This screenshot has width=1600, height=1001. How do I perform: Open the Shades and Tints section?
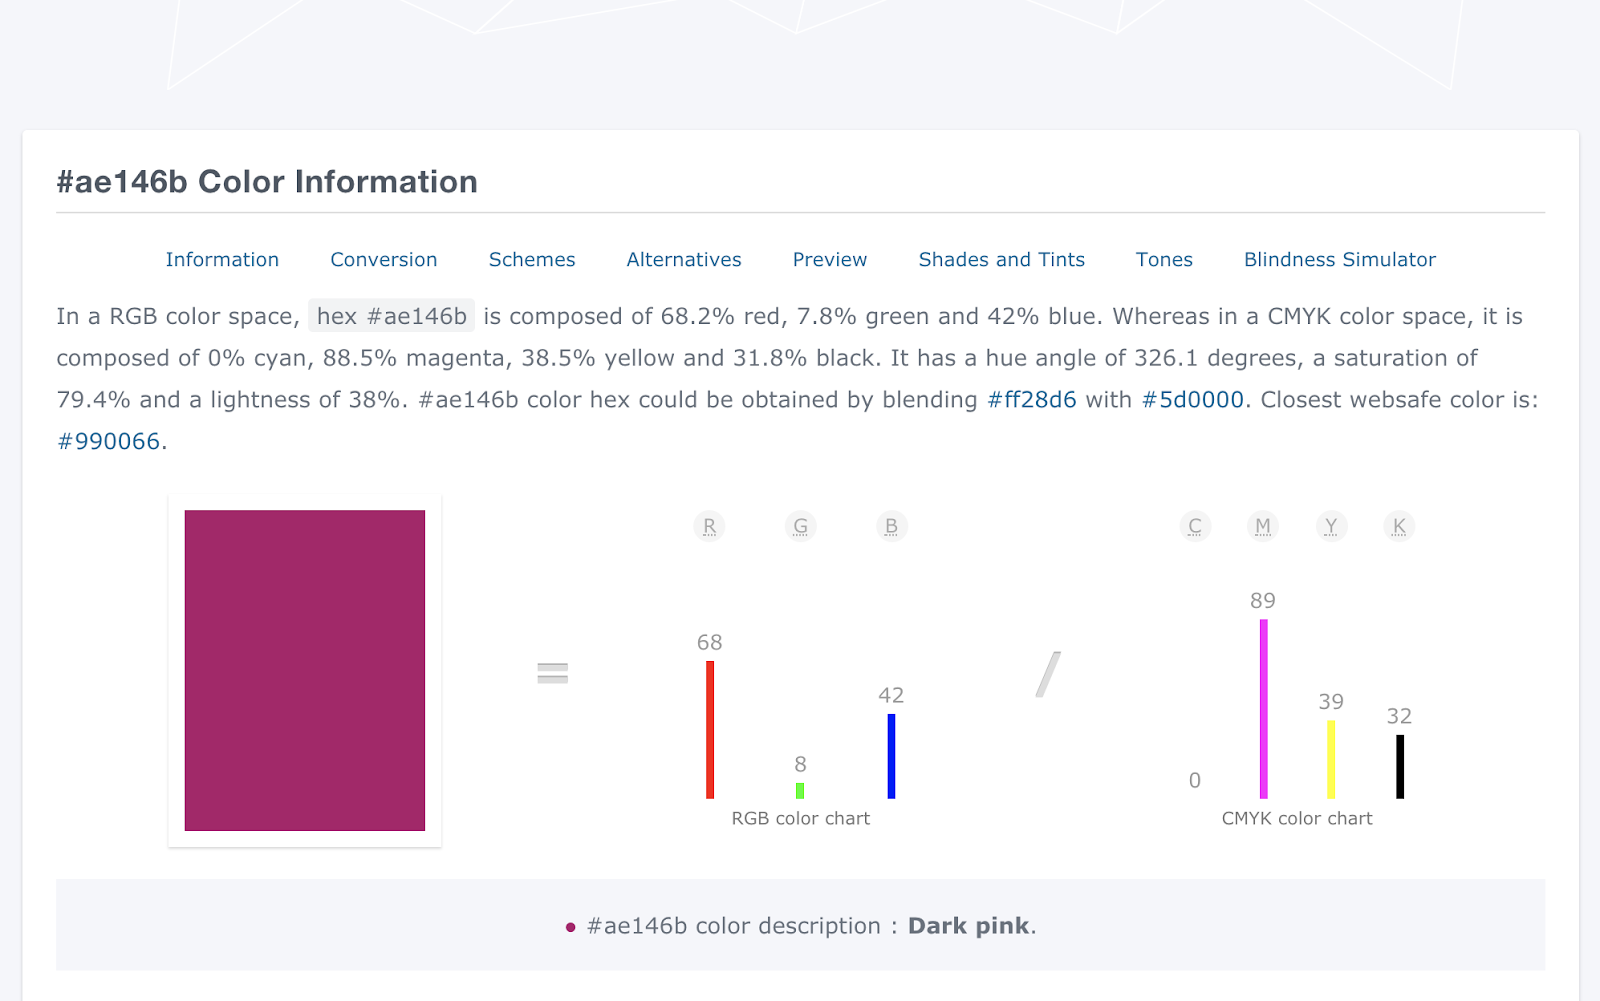coord(1001,259)
